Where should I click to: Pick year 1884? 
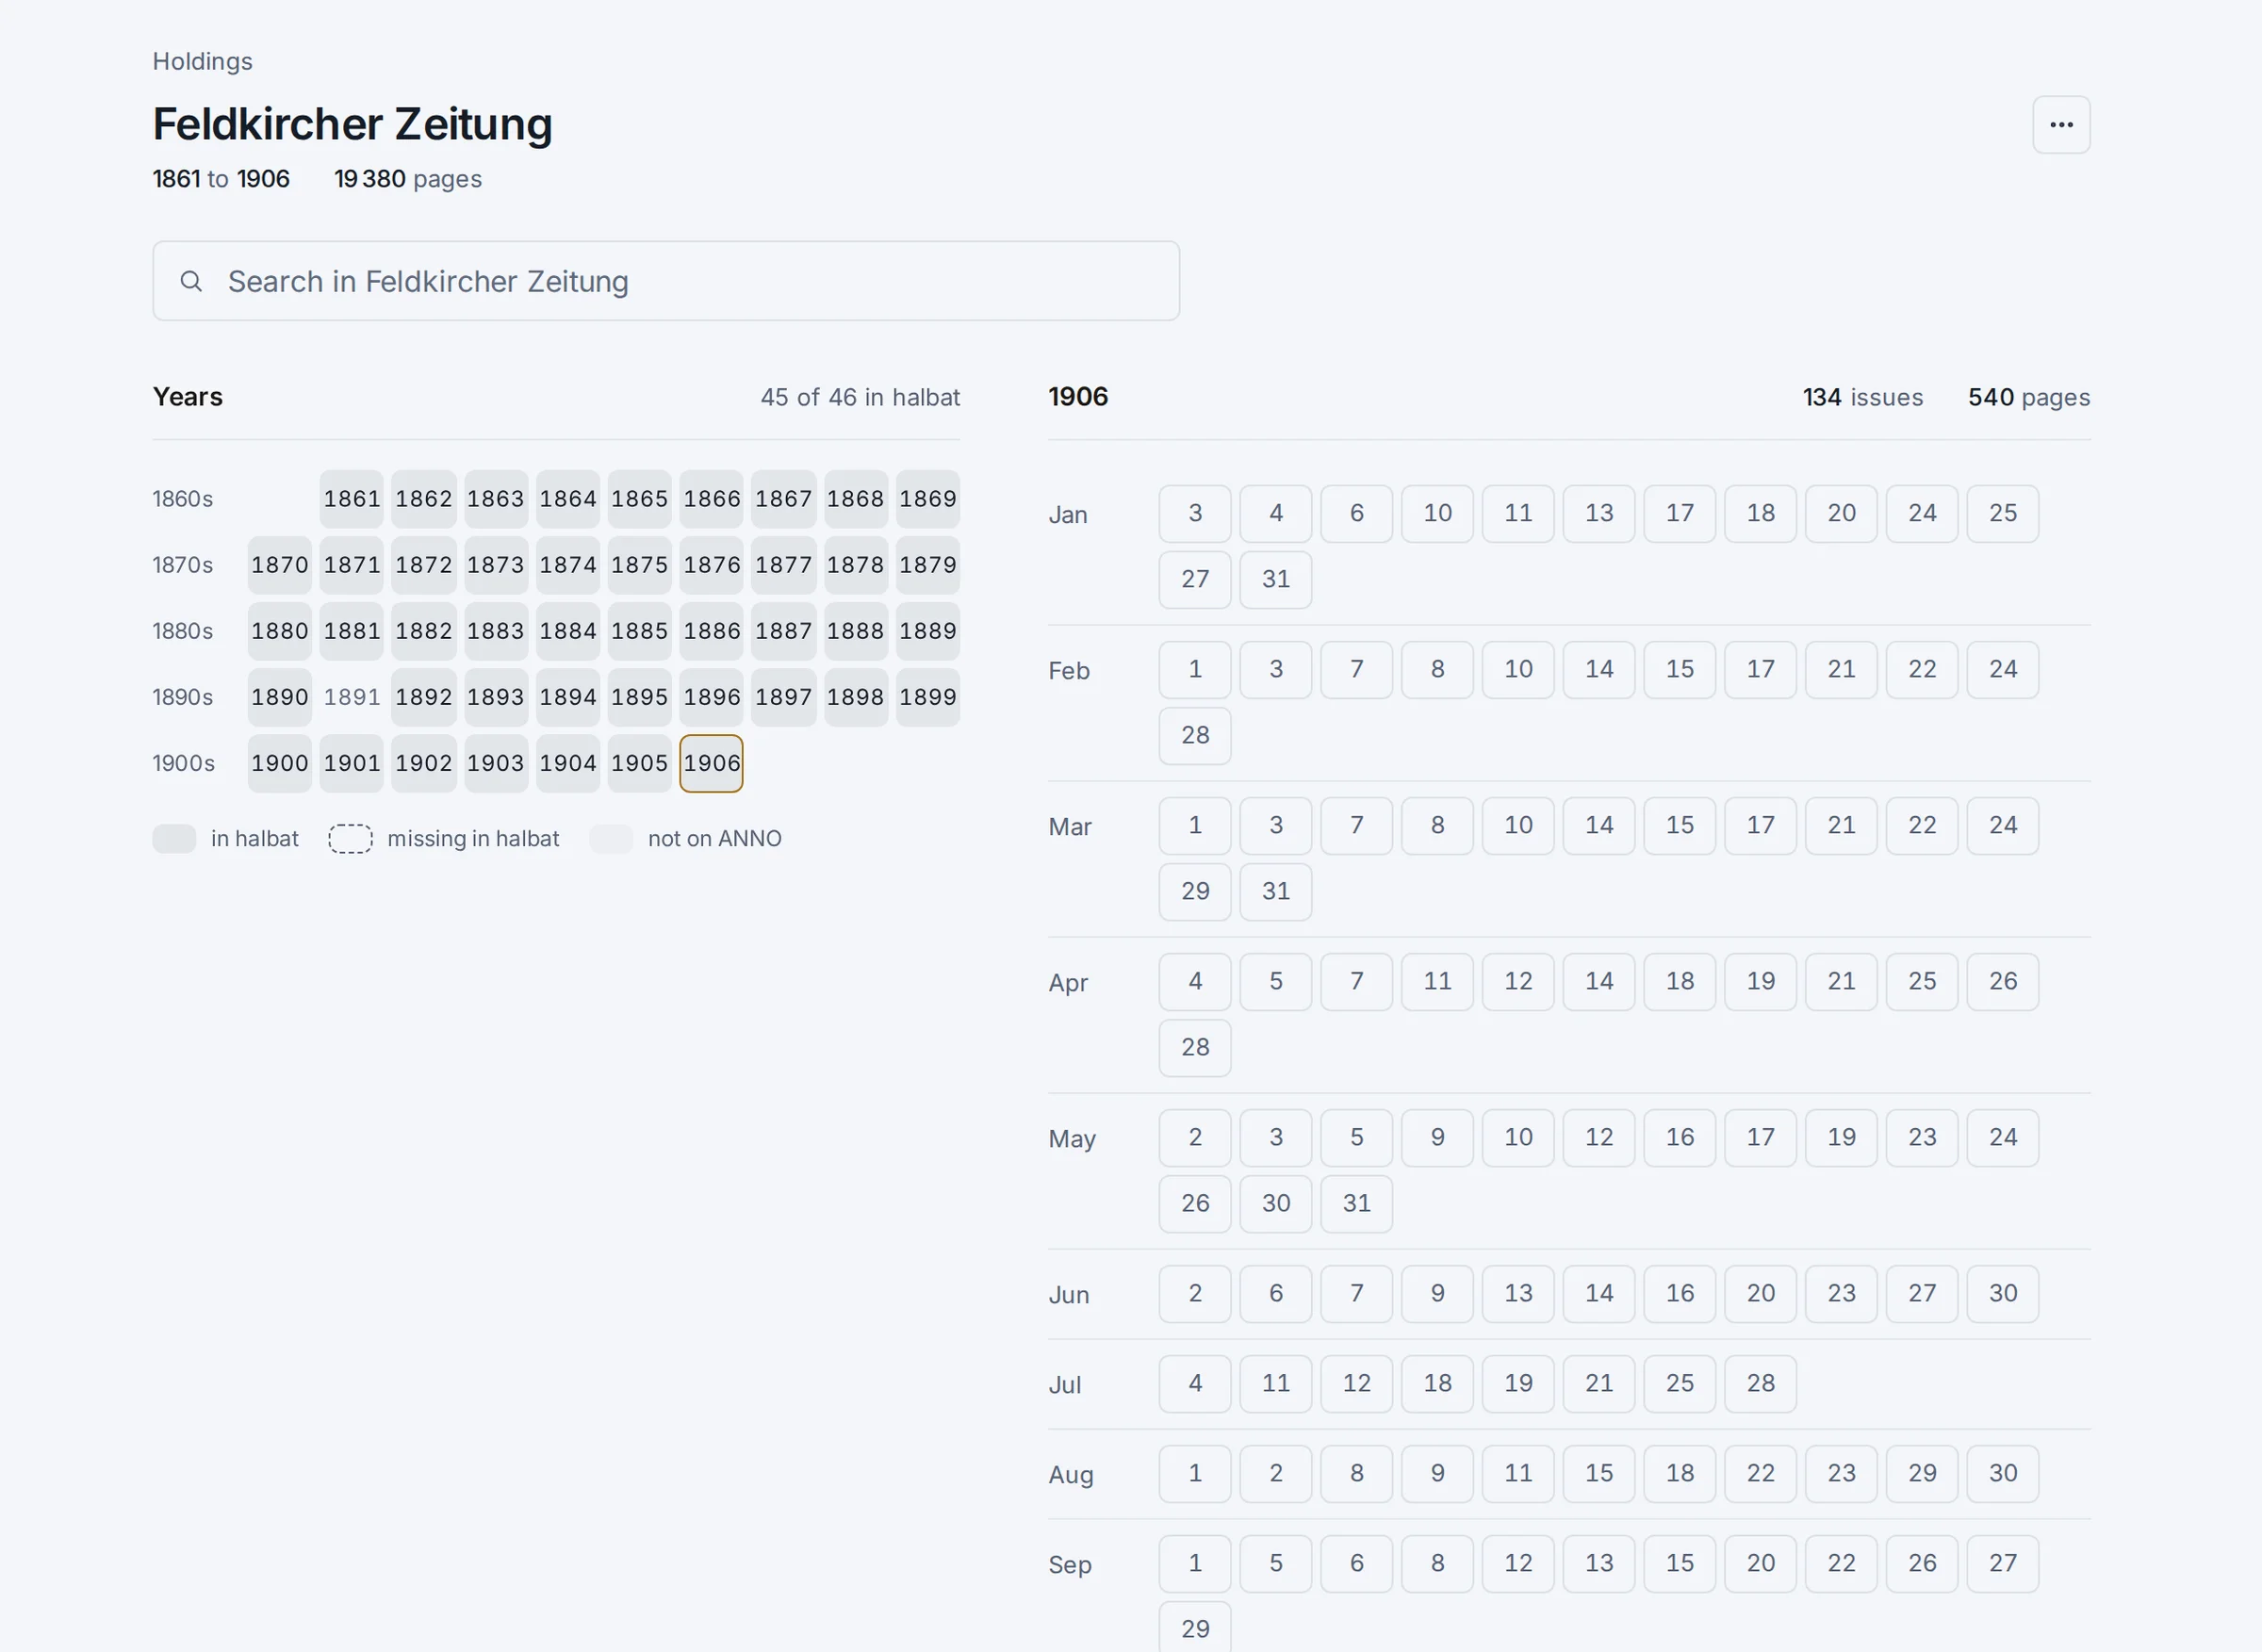pyautogui.click(x=568, y=631)
